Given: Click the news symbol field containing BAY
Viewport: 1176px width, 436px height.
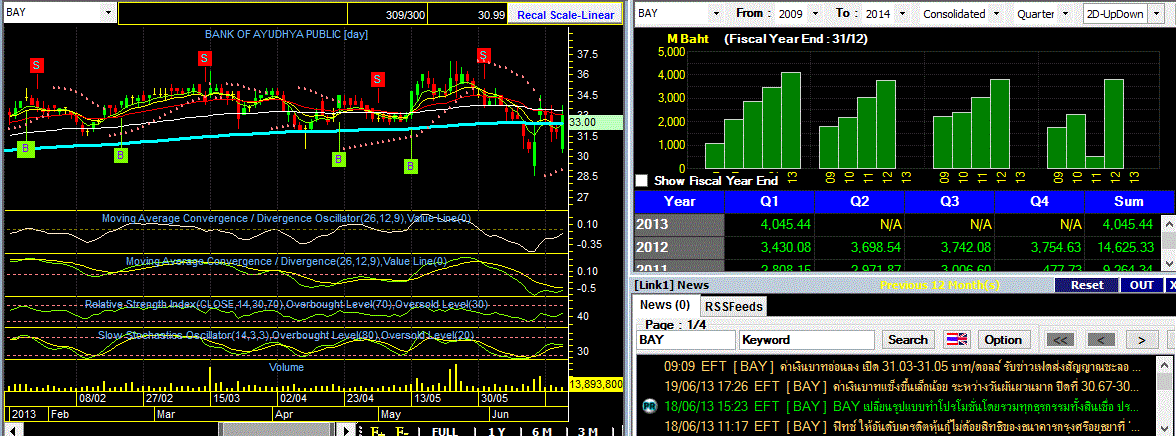Looking at the screenshot, I should click(686, 340).
